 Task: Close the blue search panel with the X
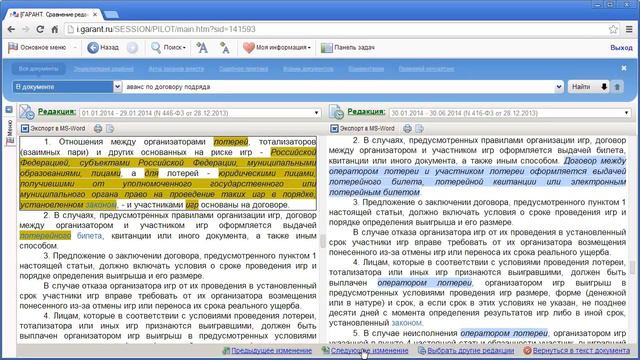624,68
